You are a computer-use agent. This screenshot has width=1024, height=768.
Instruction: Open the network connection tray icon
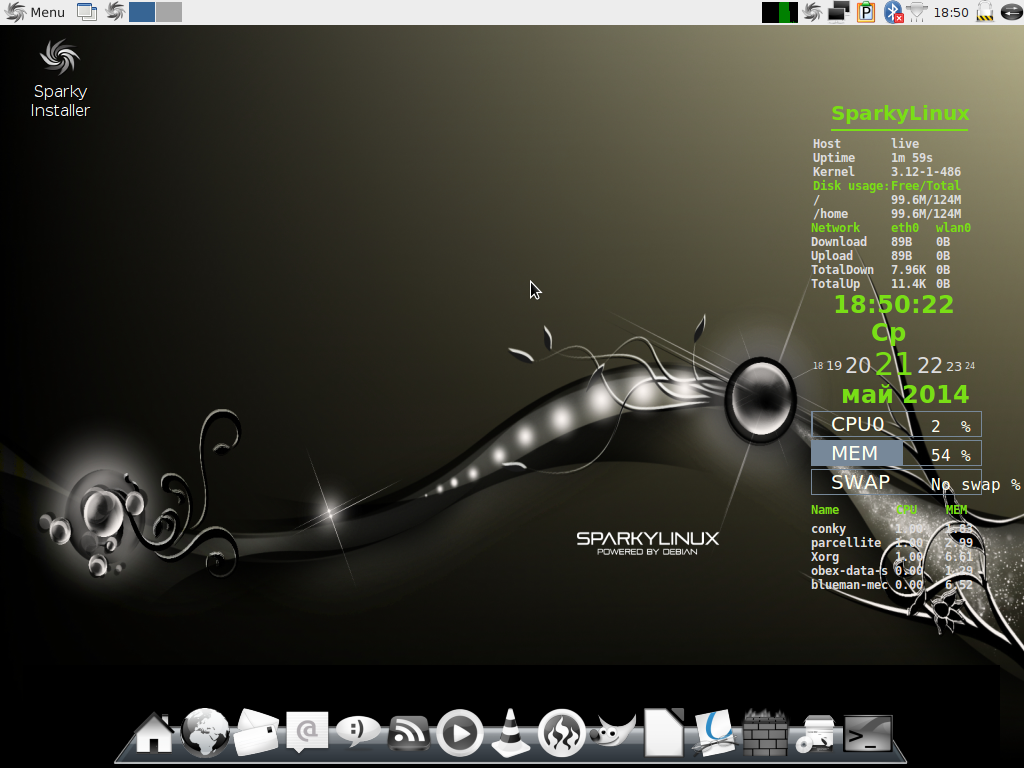[918, 12]
